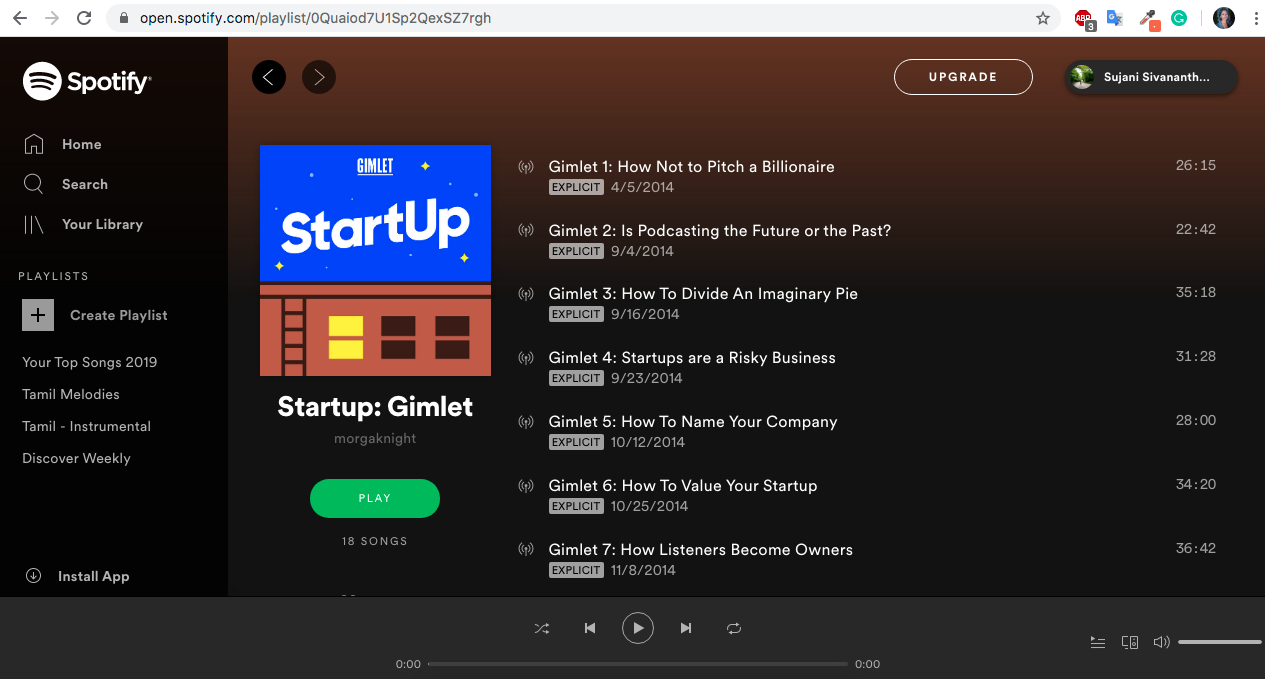Click the UPGRADE button
1265x679 pixels.
pyautogui.click(x=963, y=77)
